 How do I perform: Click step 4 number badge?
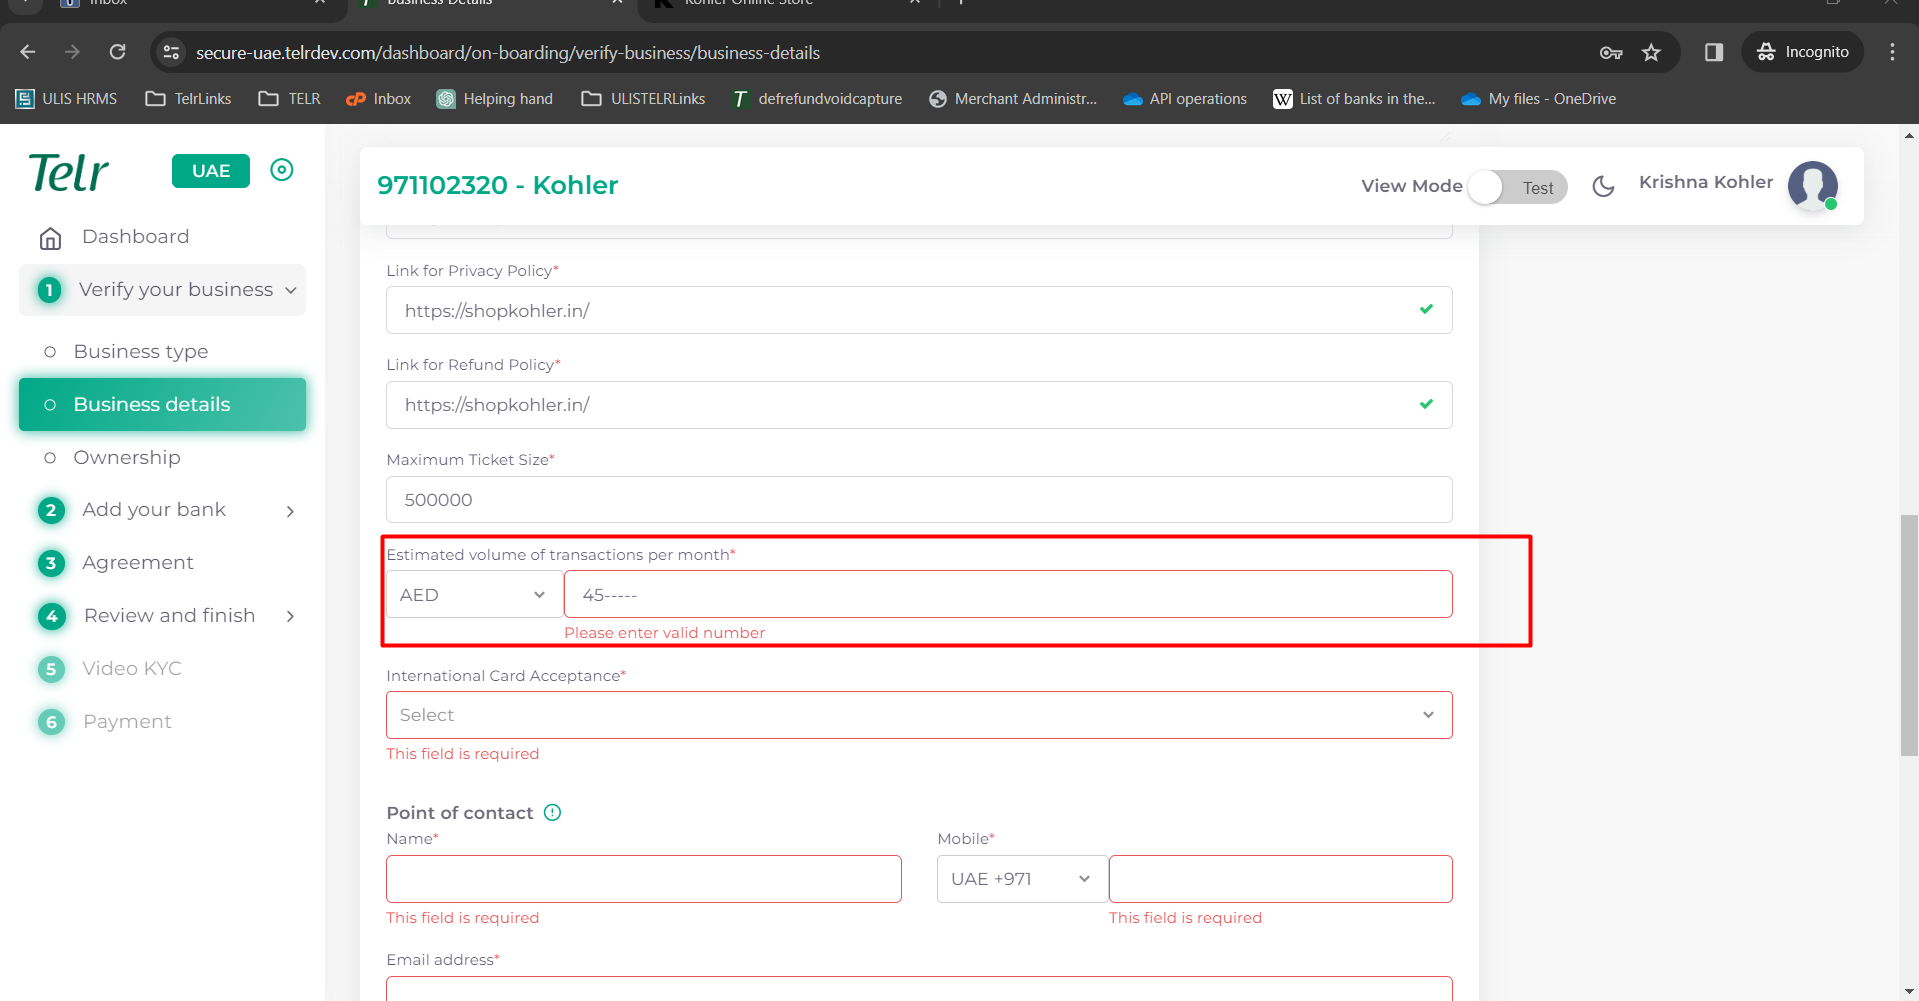point(51,616)
